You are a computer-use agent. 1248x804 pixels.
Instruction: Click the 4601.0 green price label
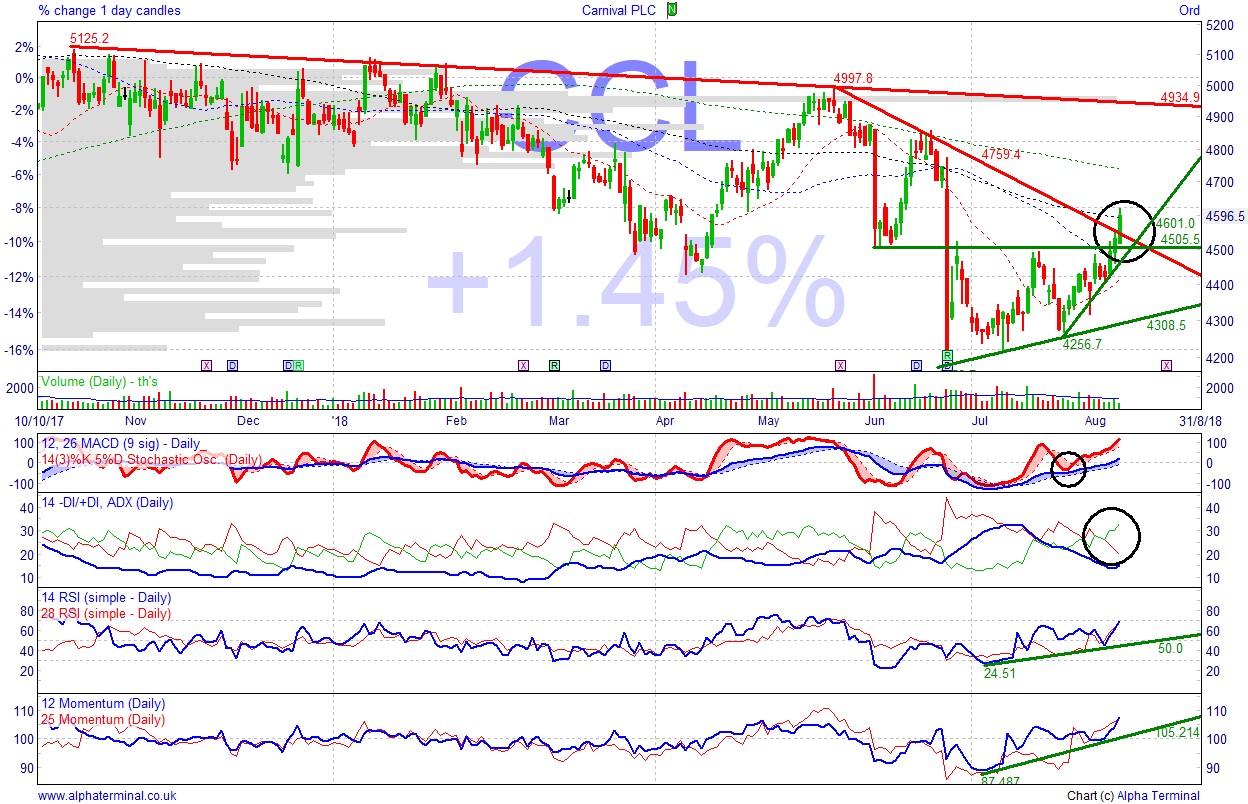tap(1176, 224)
